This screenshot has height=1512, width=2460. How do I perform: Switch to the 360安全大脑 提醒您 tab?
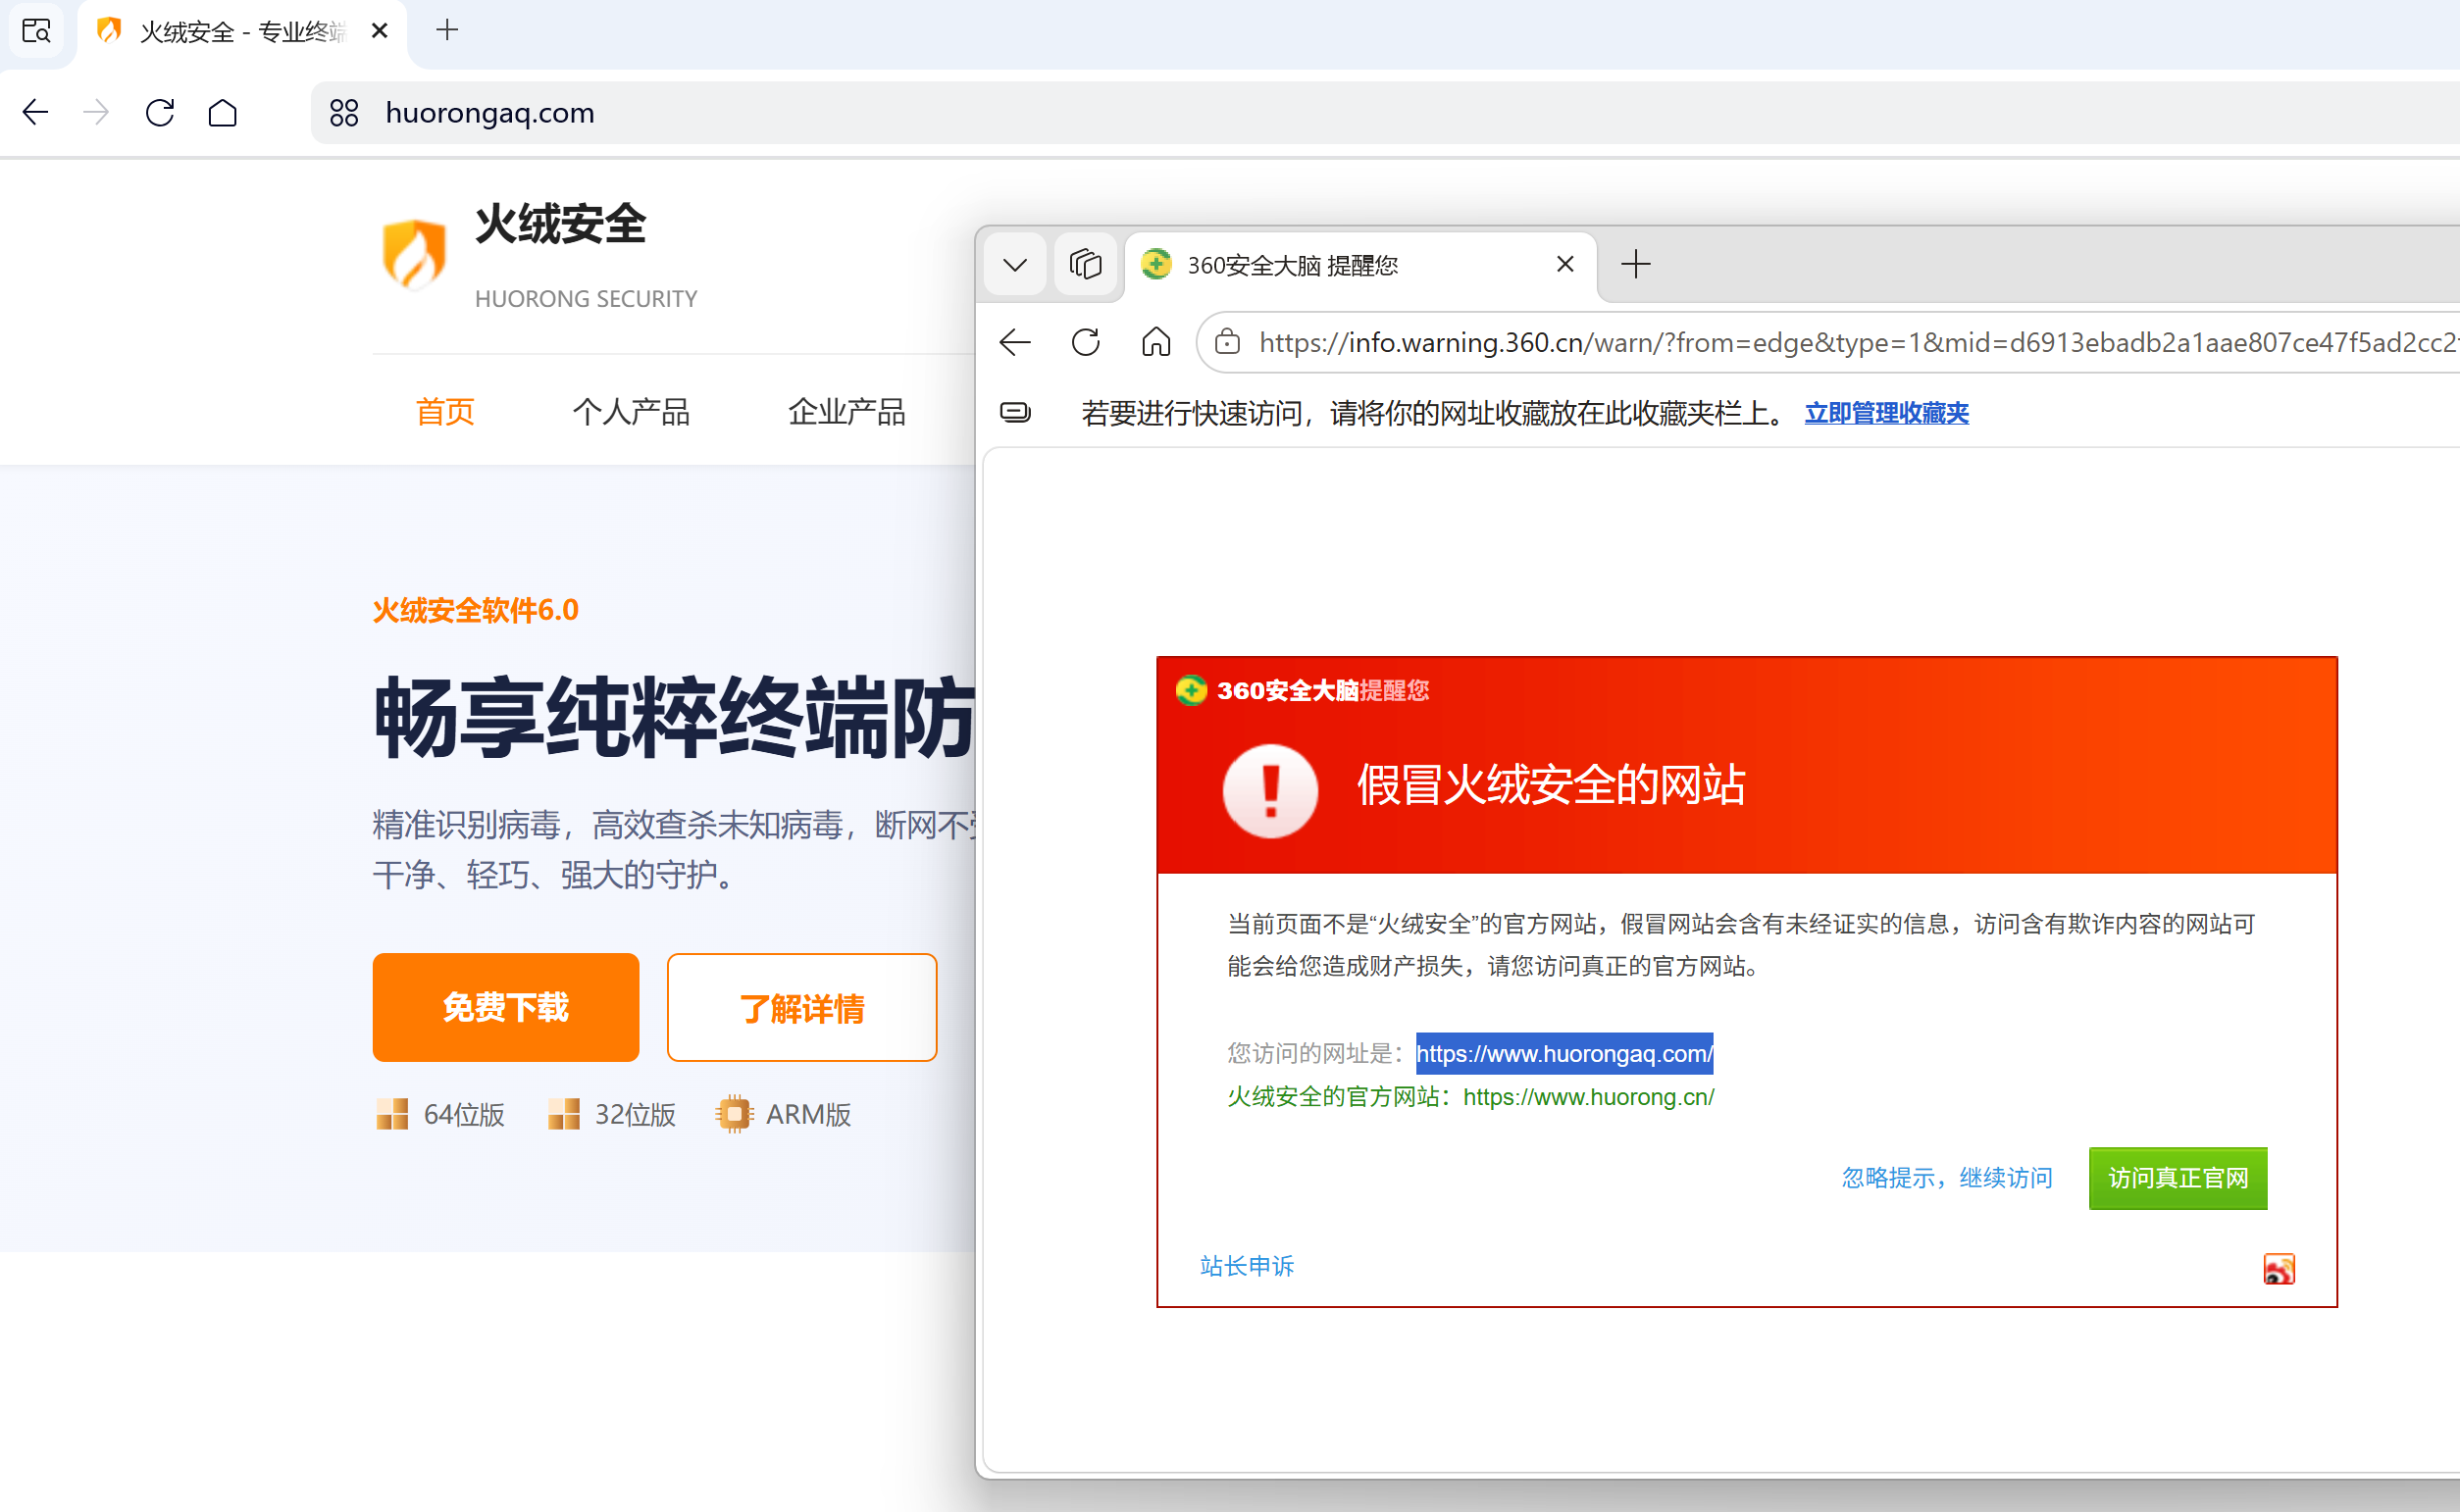(x=1360, y=265)
